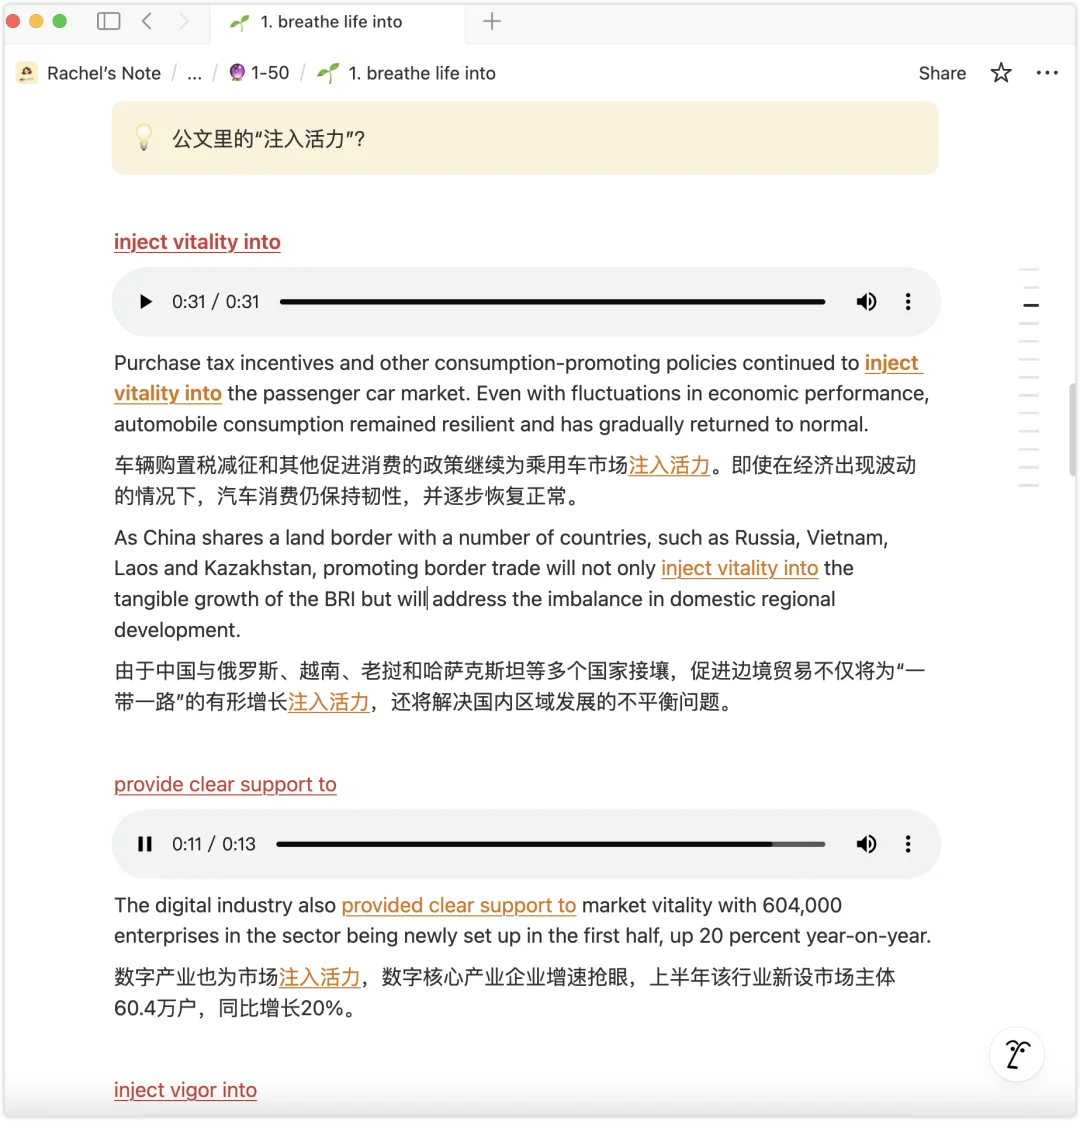The width and height of the screenshot is (1080, 1121).
Task: Click the 'provide clear support to' heading
Action: (x=225, y=784)
